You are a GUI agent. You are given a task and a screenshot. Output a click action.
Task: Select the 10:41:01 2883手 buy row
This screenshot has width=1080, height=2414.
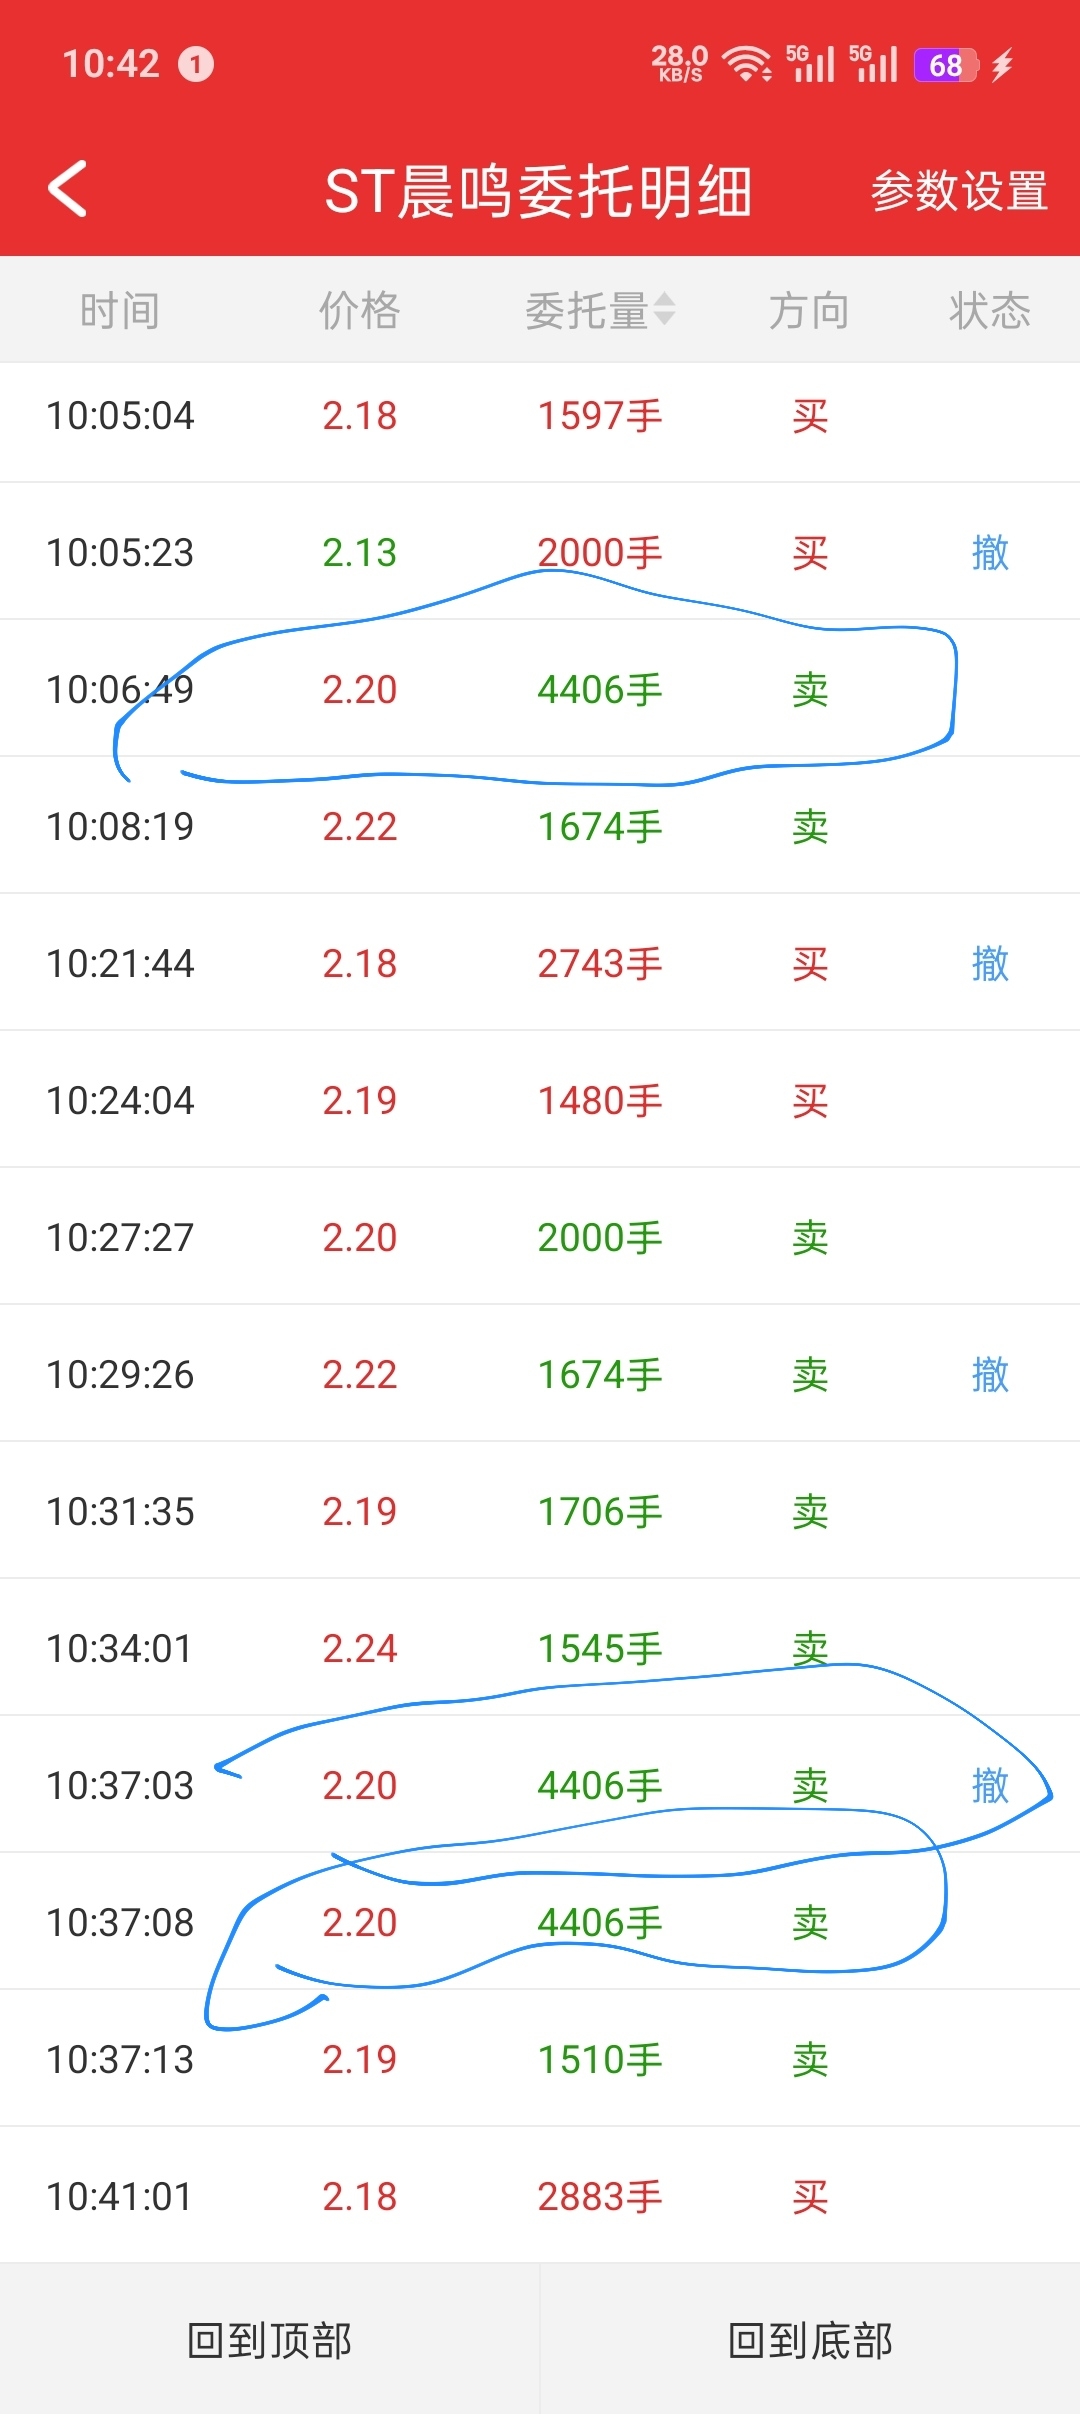(540, 2195)
